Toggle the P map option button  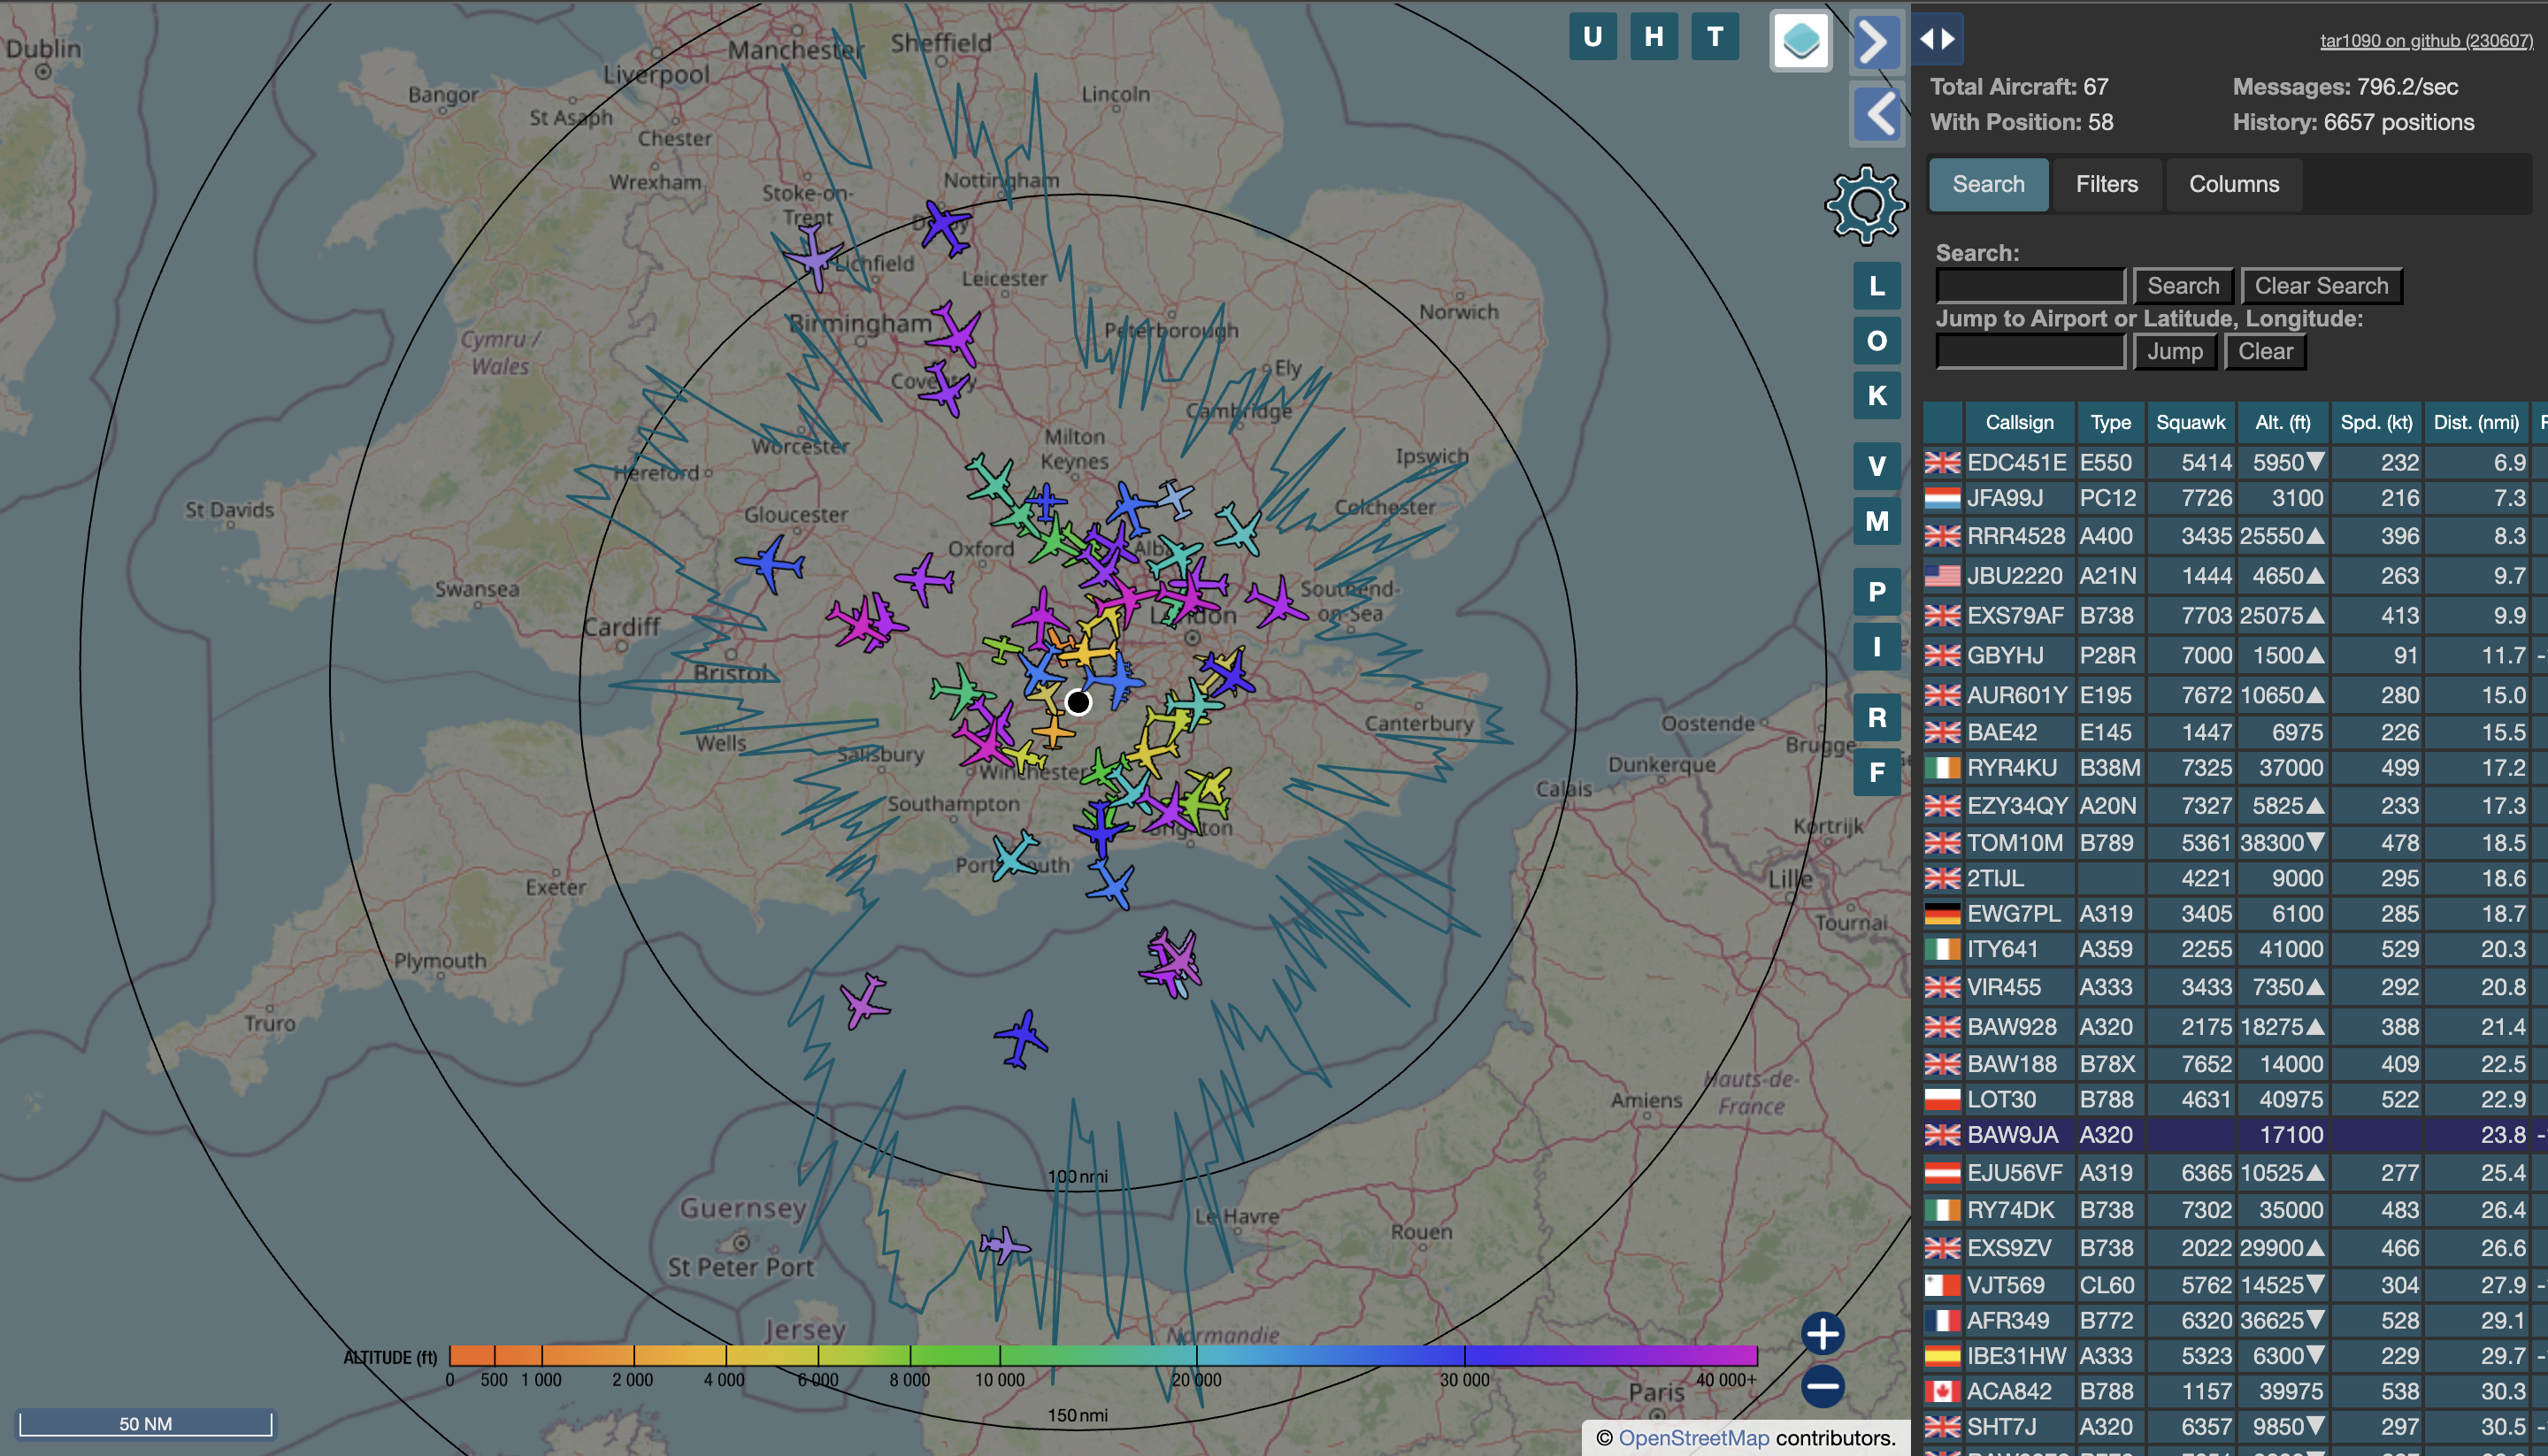tap(1876, 592)
